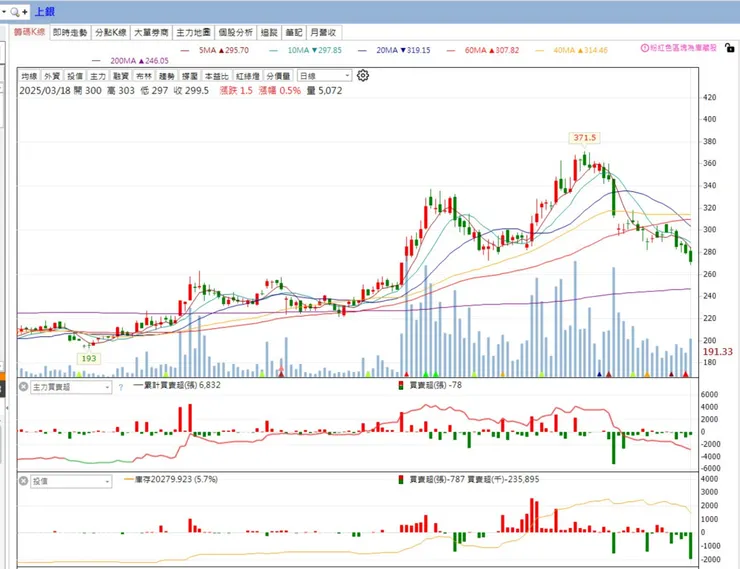This screenshot has width=740, height=569.
Task: Go to the 追蹤 tab
Action: tap(269, 33)
